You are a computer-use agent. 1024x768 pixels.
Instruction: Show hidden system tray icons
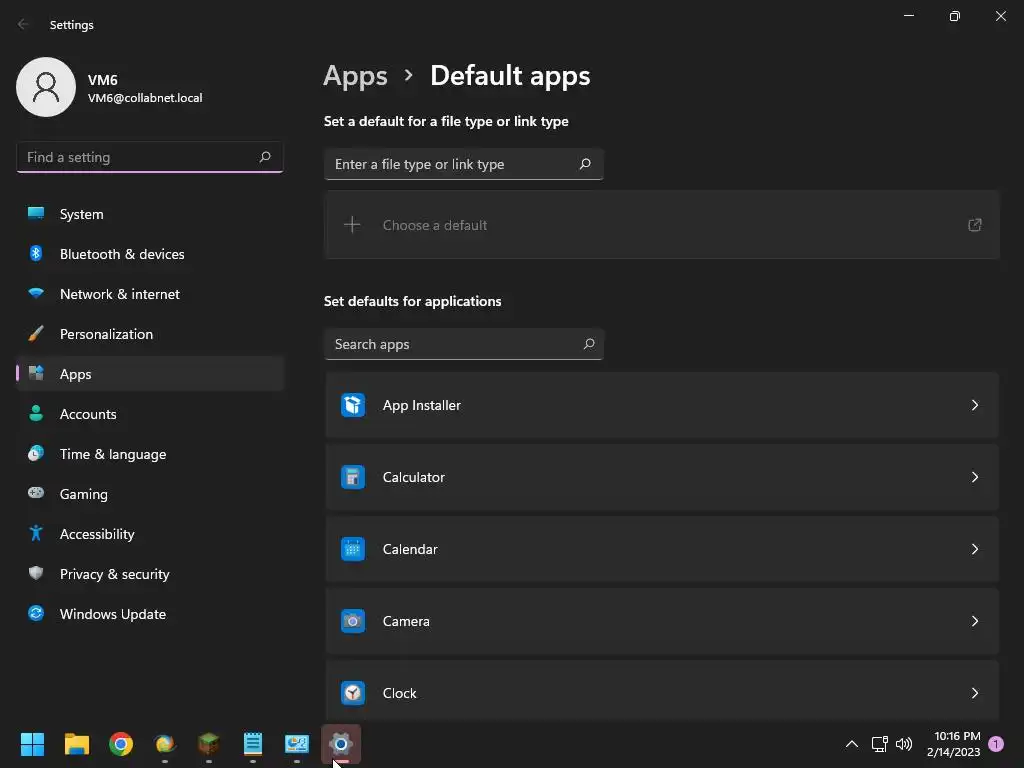point(852,744)
